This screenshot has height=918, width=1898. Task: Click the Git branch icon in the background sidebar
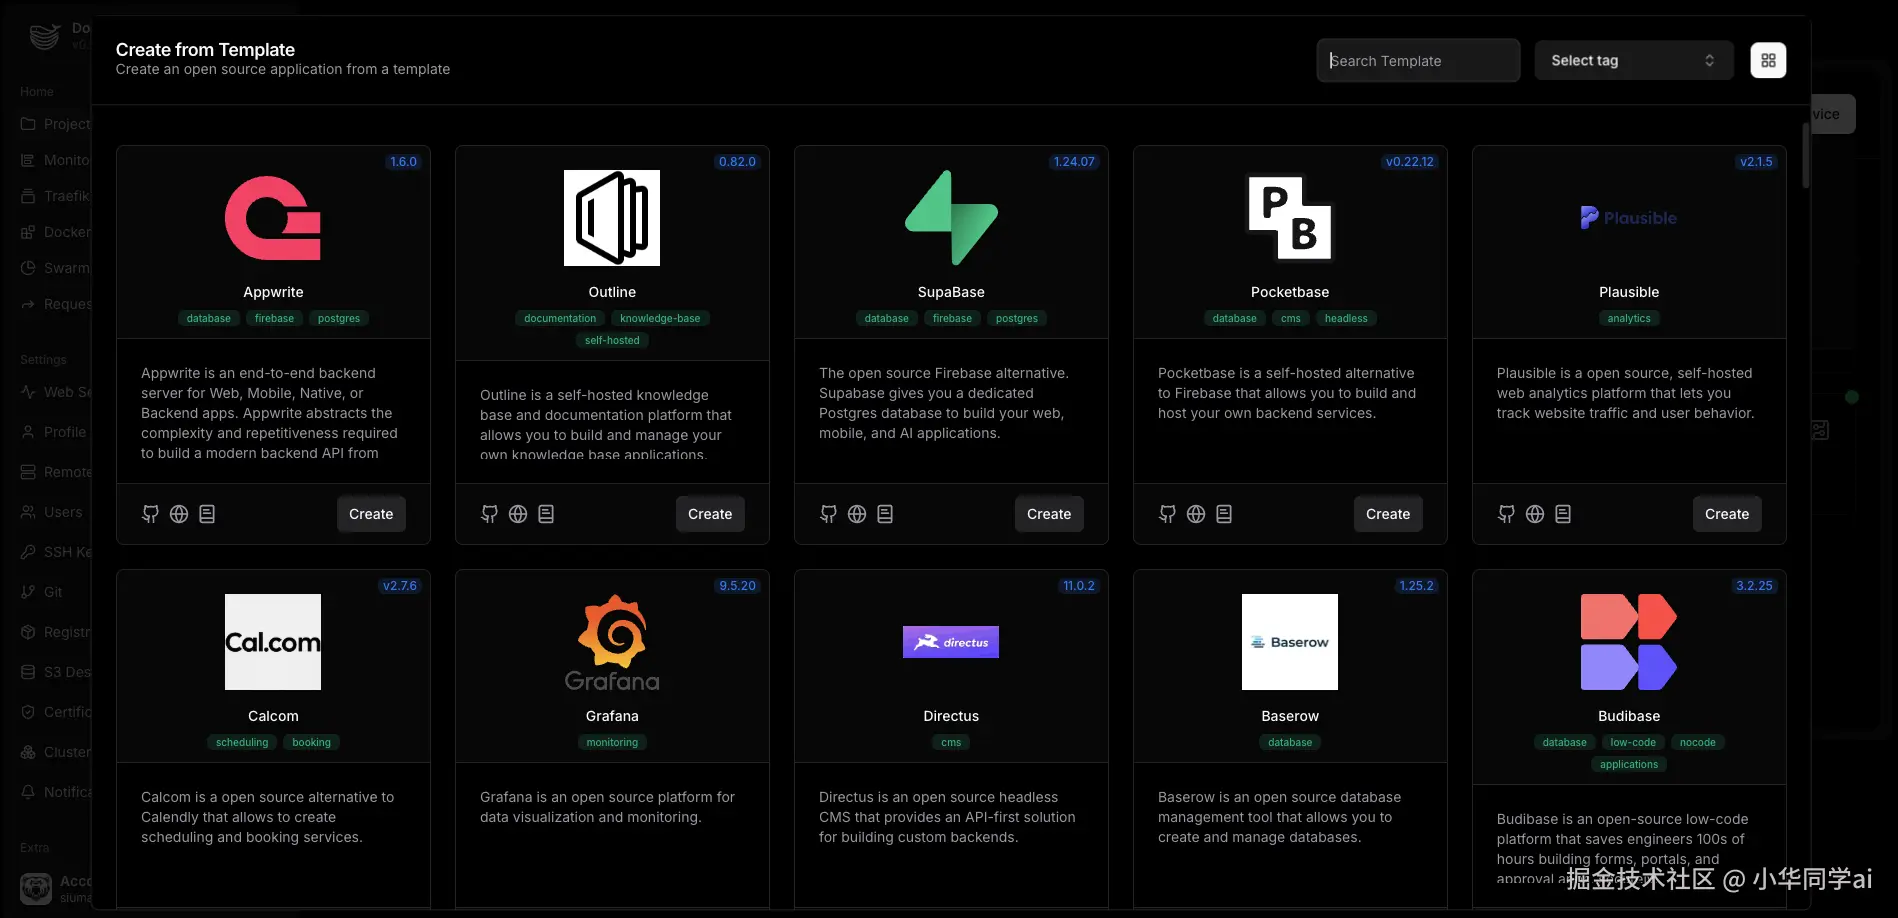[x=28, y=592]
